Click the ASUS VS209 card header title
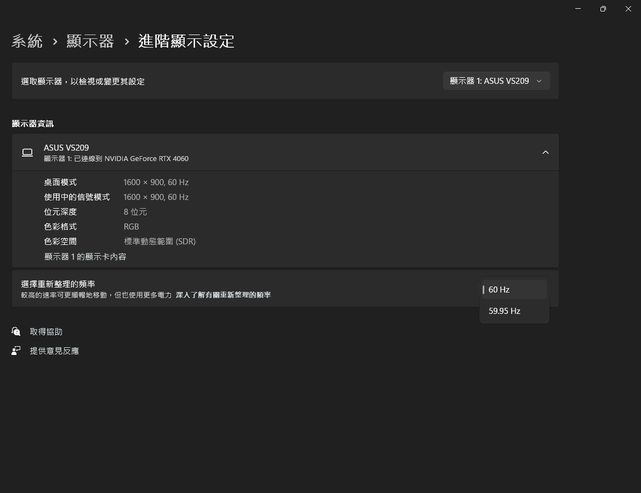The image size is (641, 493). (x=66, y=148)
